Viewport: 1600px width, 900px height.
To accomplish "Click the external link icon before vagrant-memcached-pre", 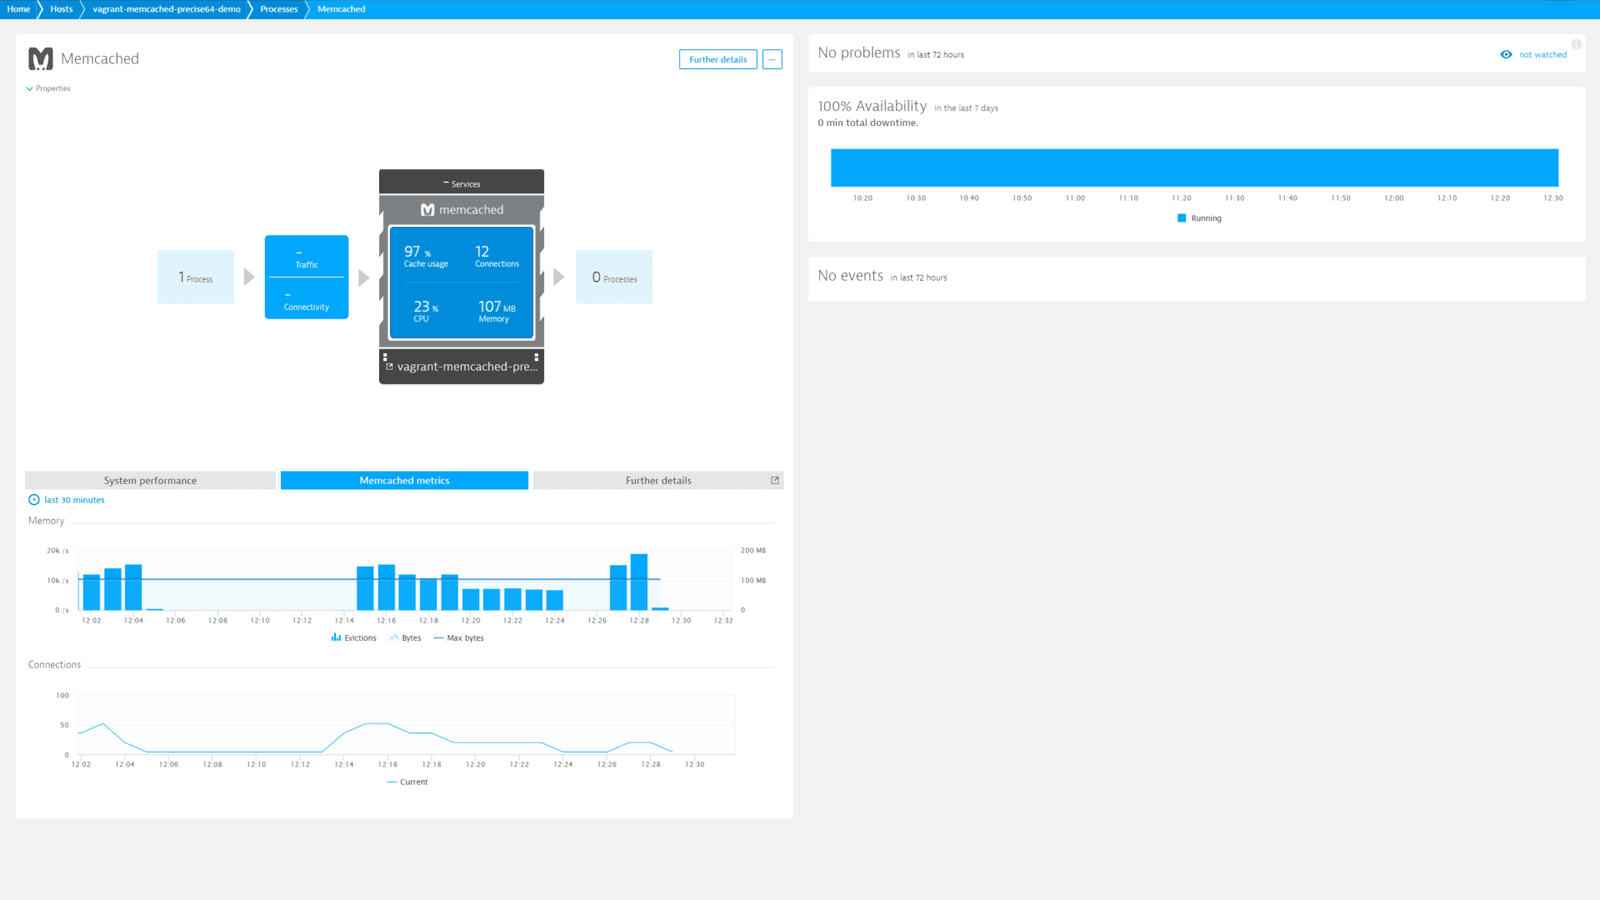I will pos(389,367).
